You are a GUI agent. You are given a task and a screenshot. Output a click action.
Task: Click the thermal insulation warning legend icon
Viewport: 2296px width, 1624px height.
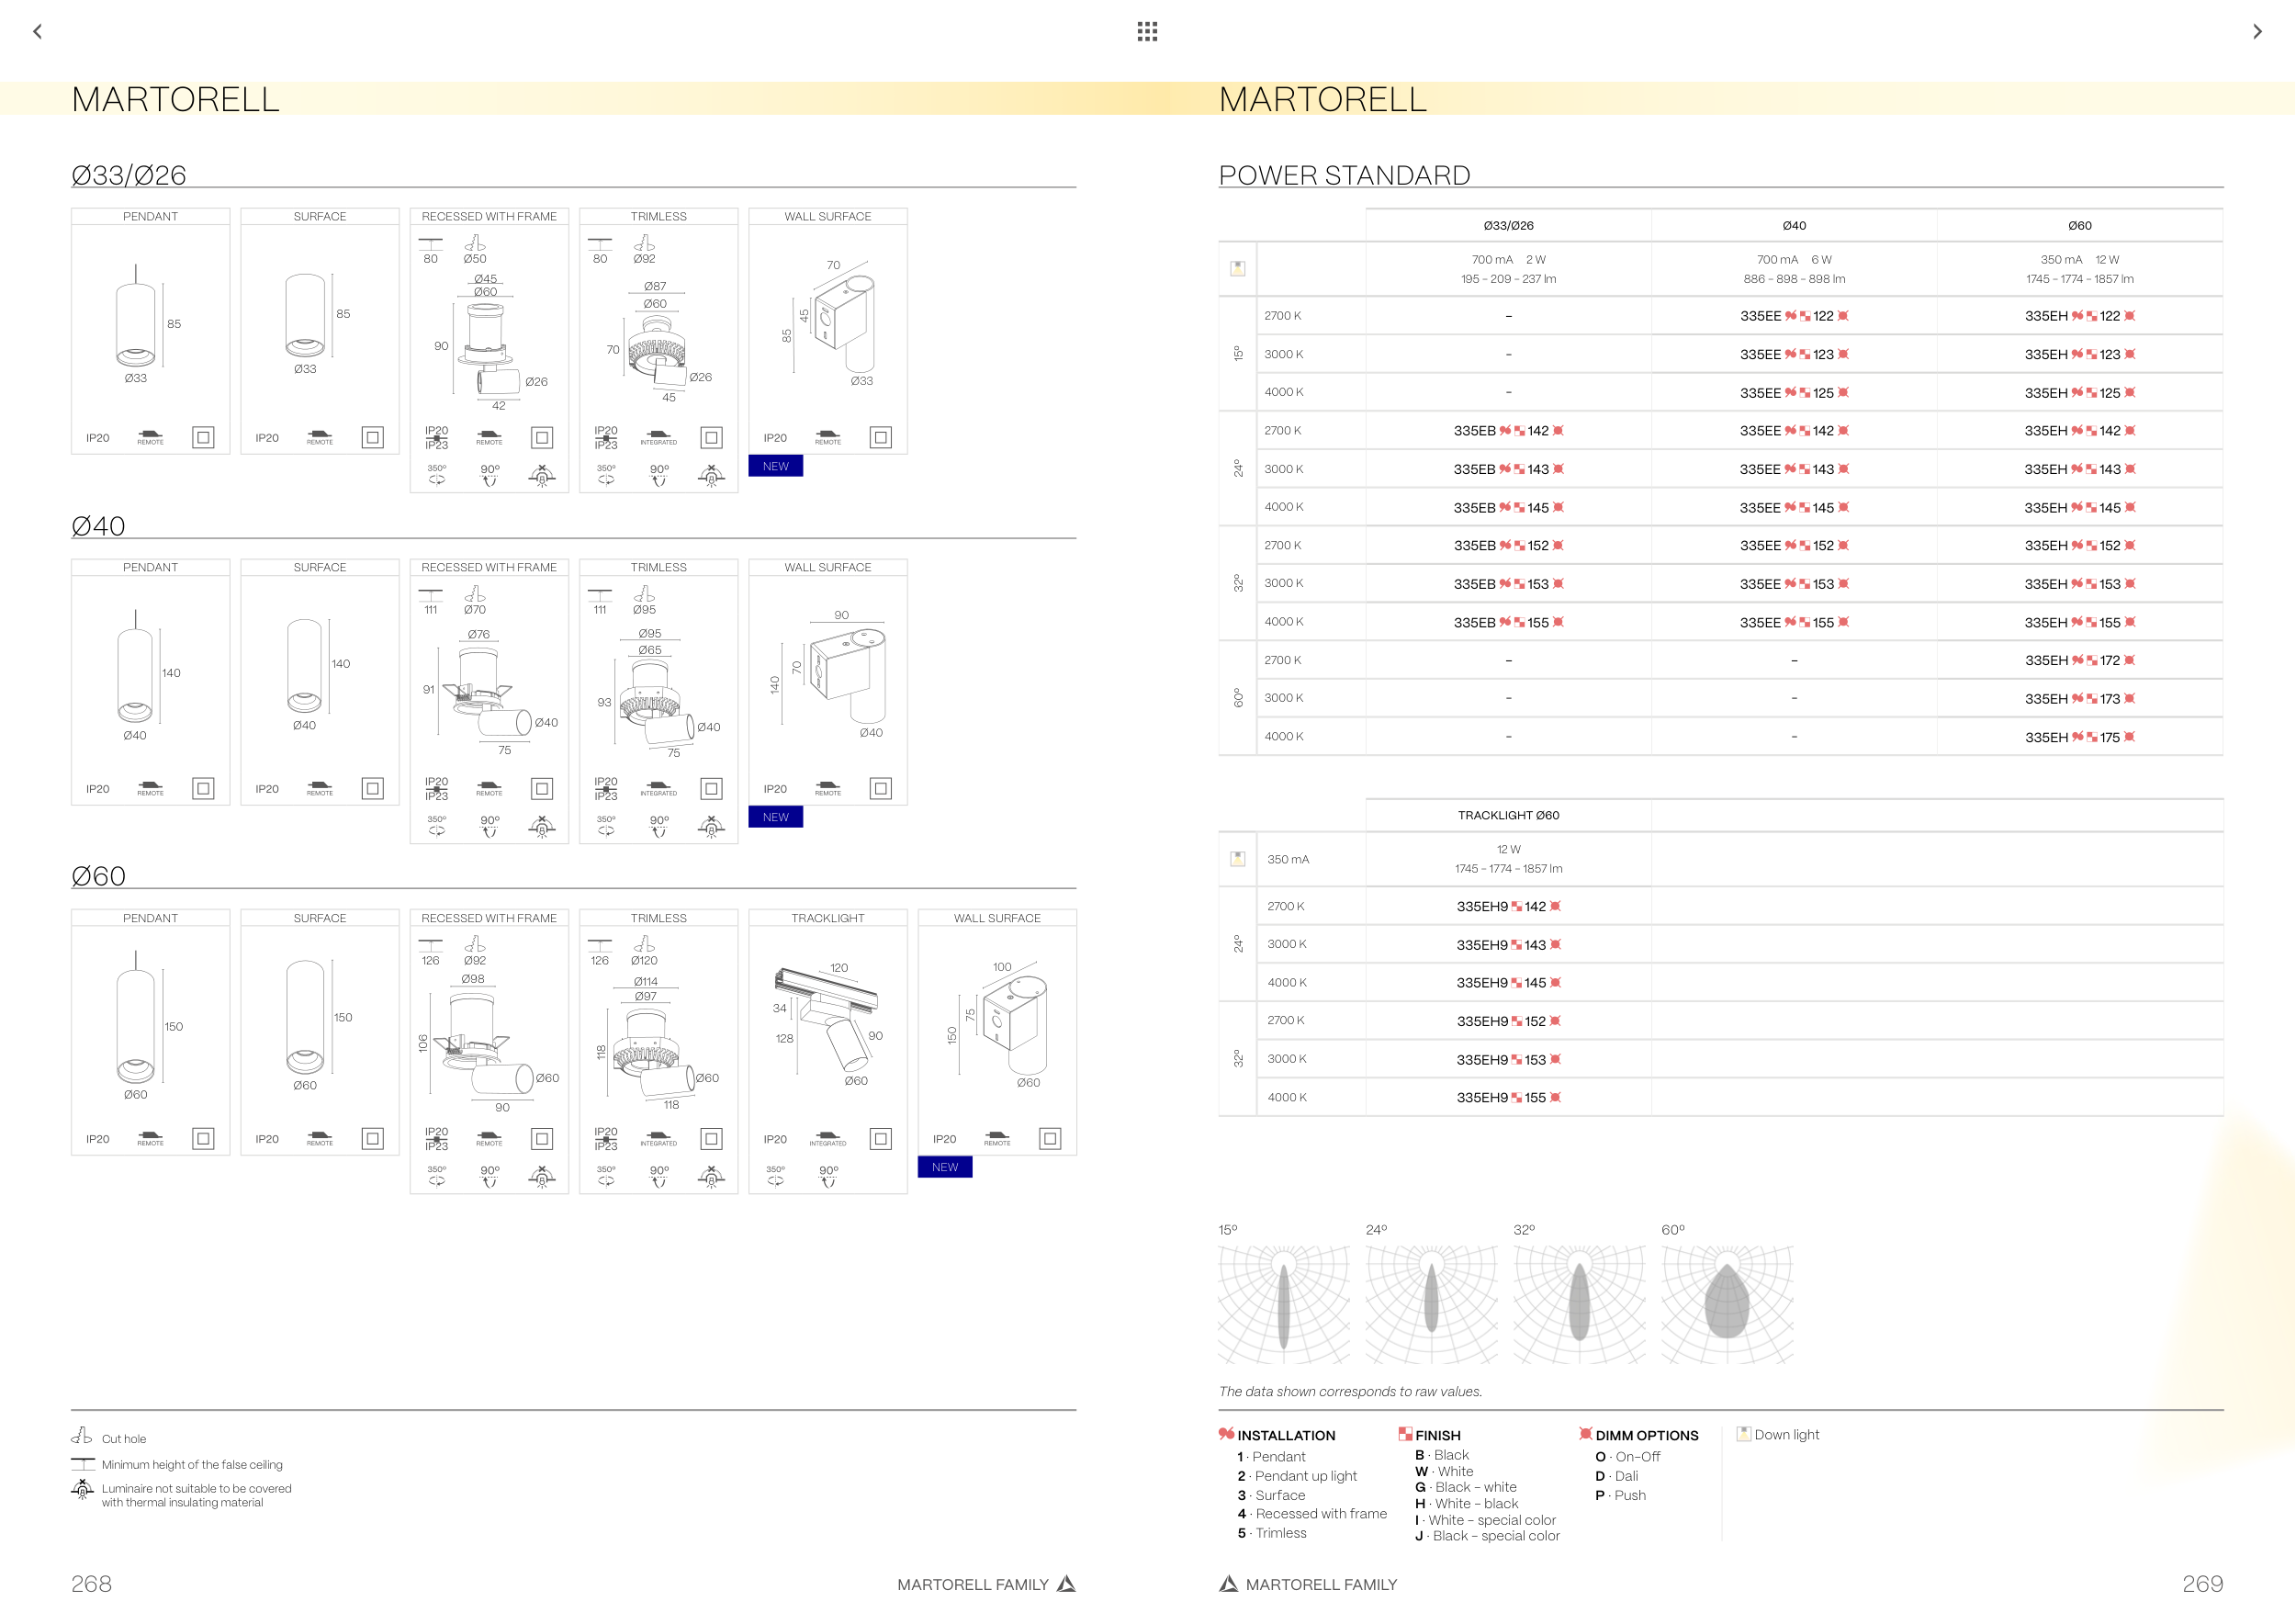point(82,1490)
